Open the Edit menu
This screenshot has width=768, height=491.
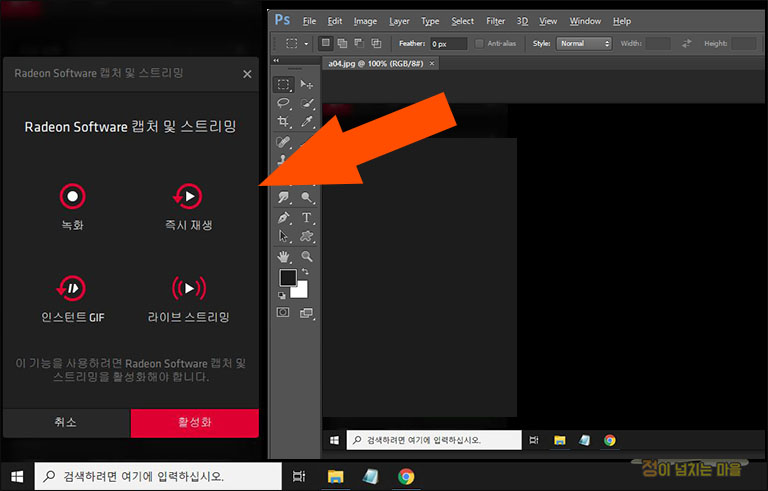click(335, 21)
